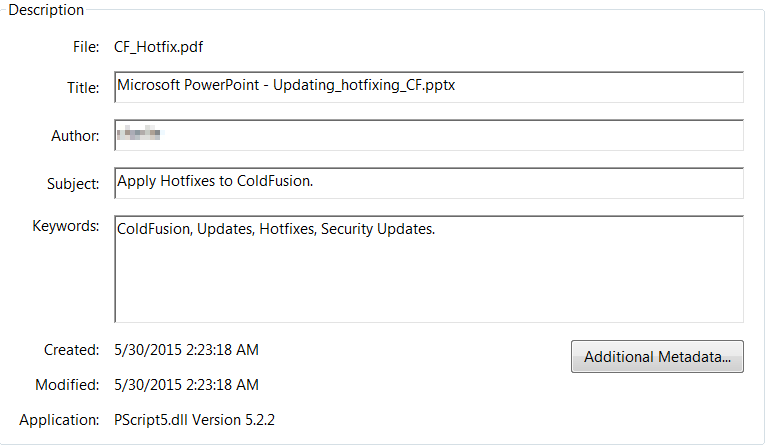Click the File: label
This screenshot has height=447, width=770.
click(86, 47)
